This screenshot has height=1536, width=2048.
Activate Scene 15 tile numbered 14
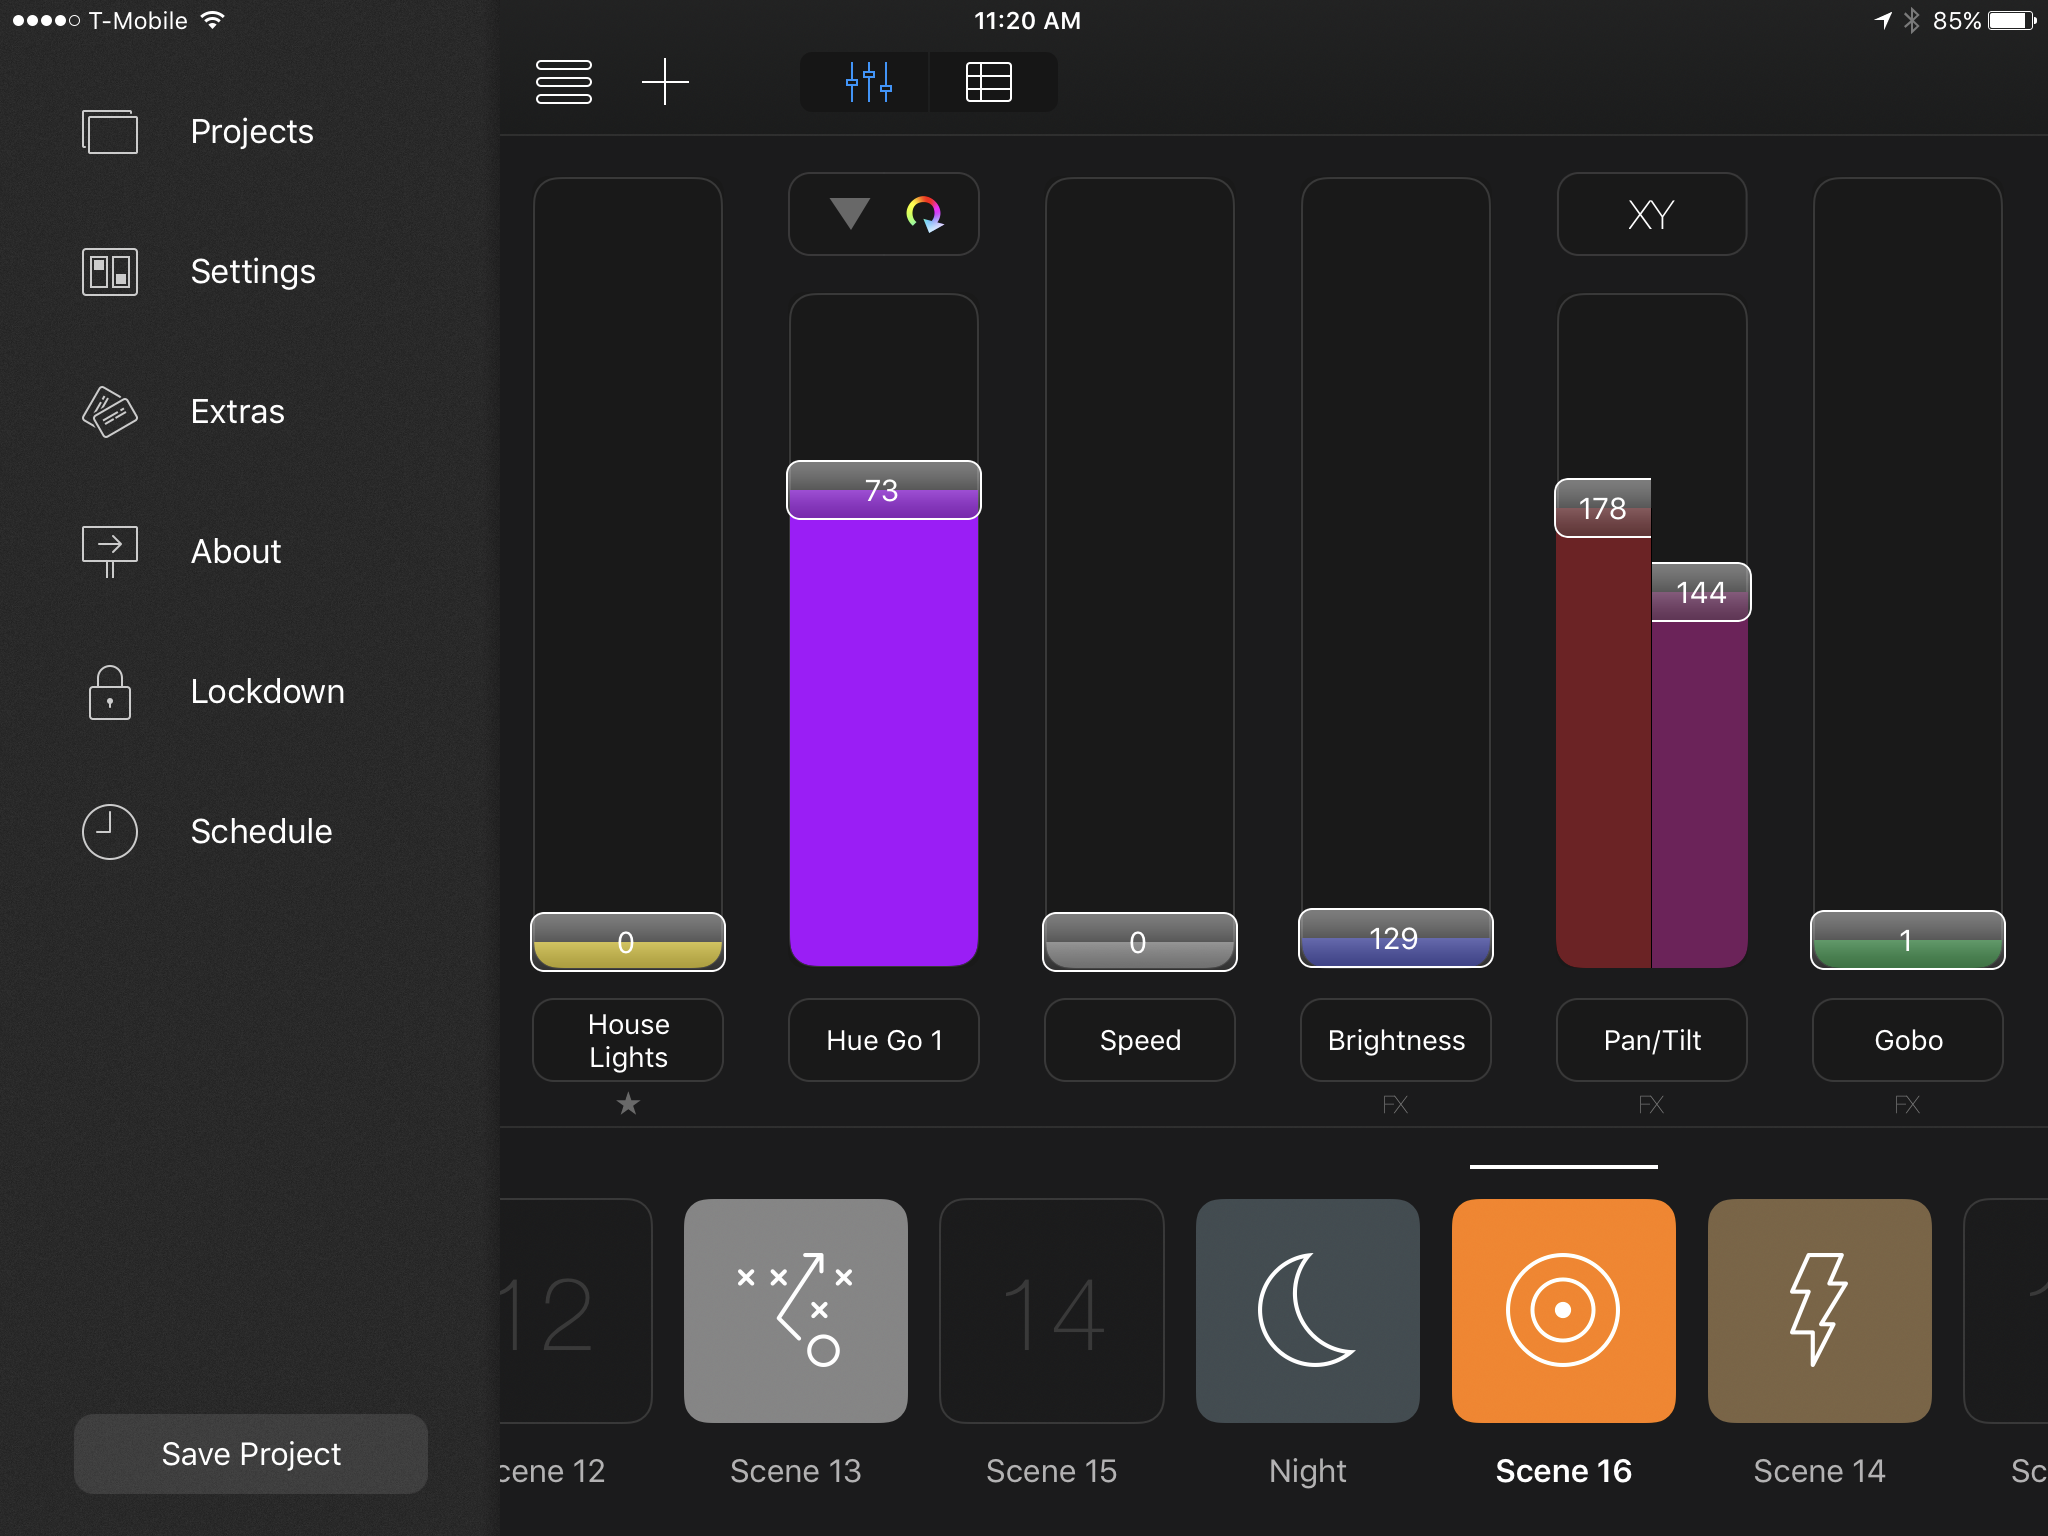pyautogui.click(x=1052, y=1311)
